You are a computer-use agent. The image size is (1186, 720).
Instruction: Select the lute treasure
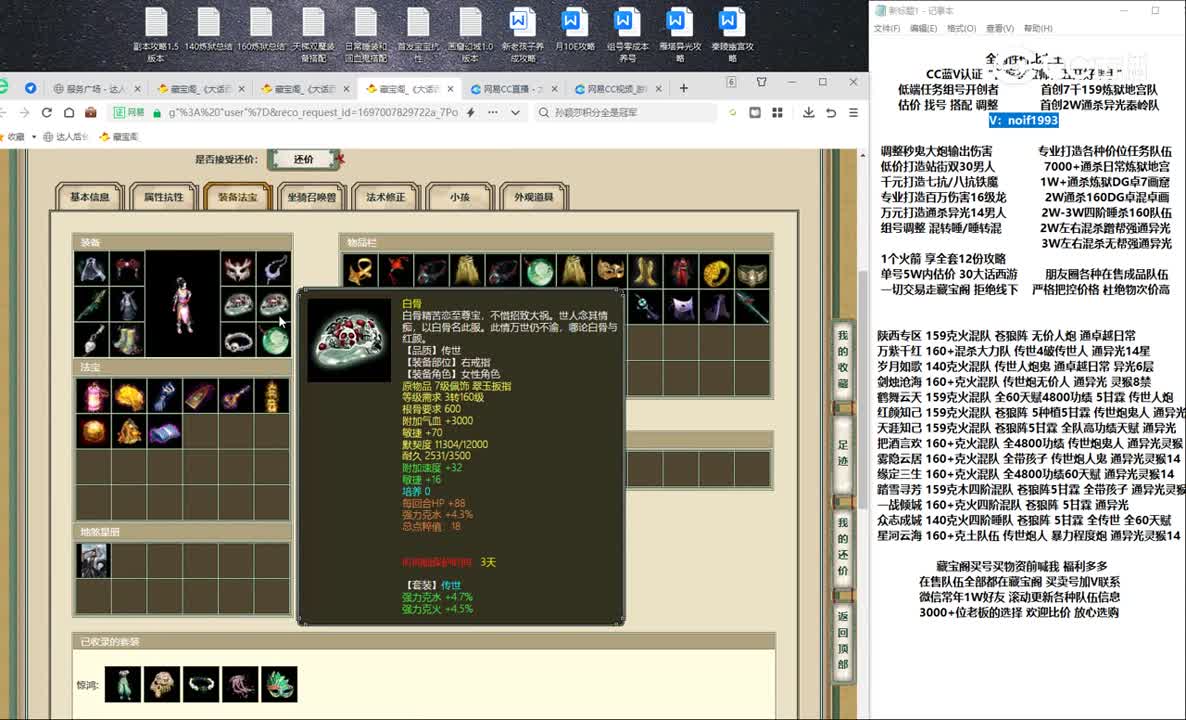tap(235, 396)
